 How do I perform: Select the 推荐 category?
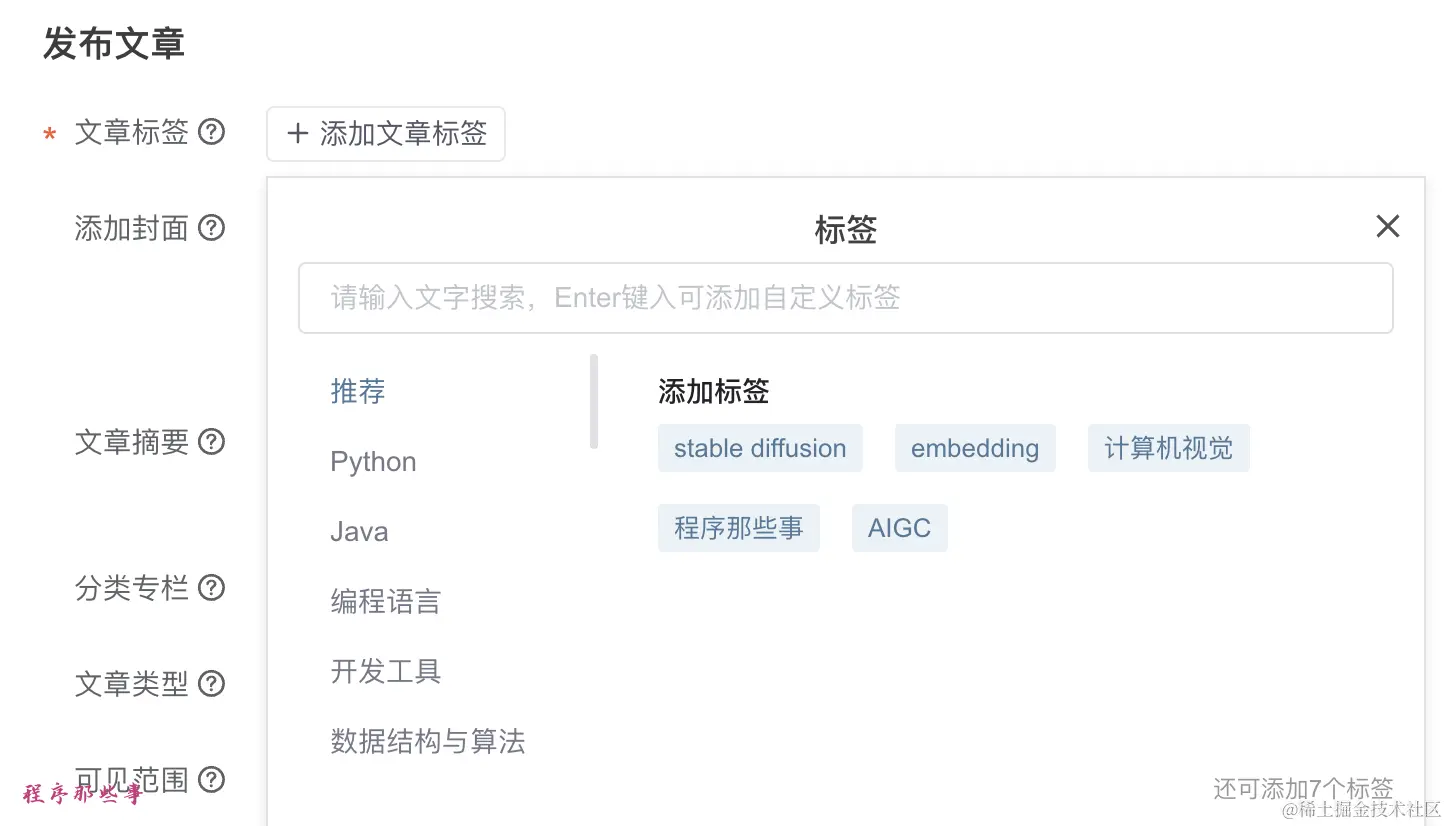click(x=358, y=391)
